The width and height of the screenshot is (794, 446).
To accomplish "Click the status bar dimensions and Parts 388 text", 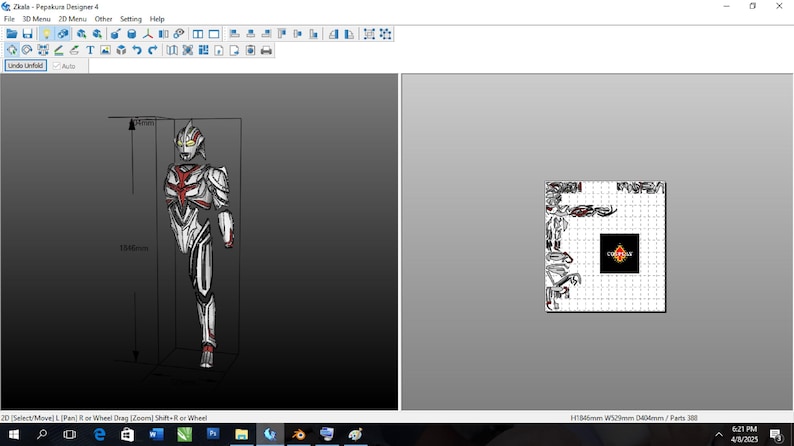I will (634, 418).
